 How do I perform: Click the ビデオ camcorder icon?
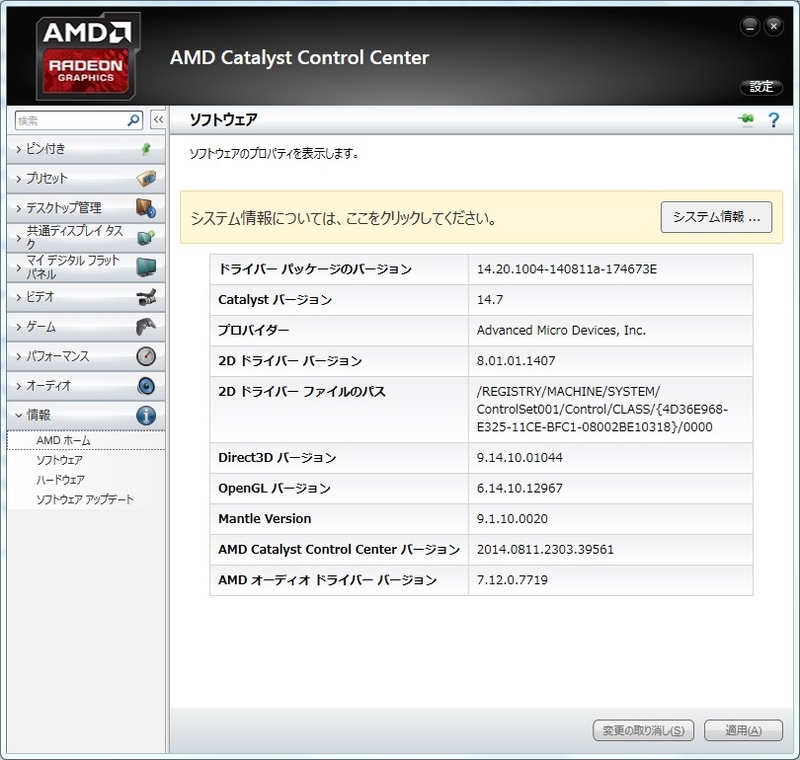pyautogui.click(x=146, y=297)
